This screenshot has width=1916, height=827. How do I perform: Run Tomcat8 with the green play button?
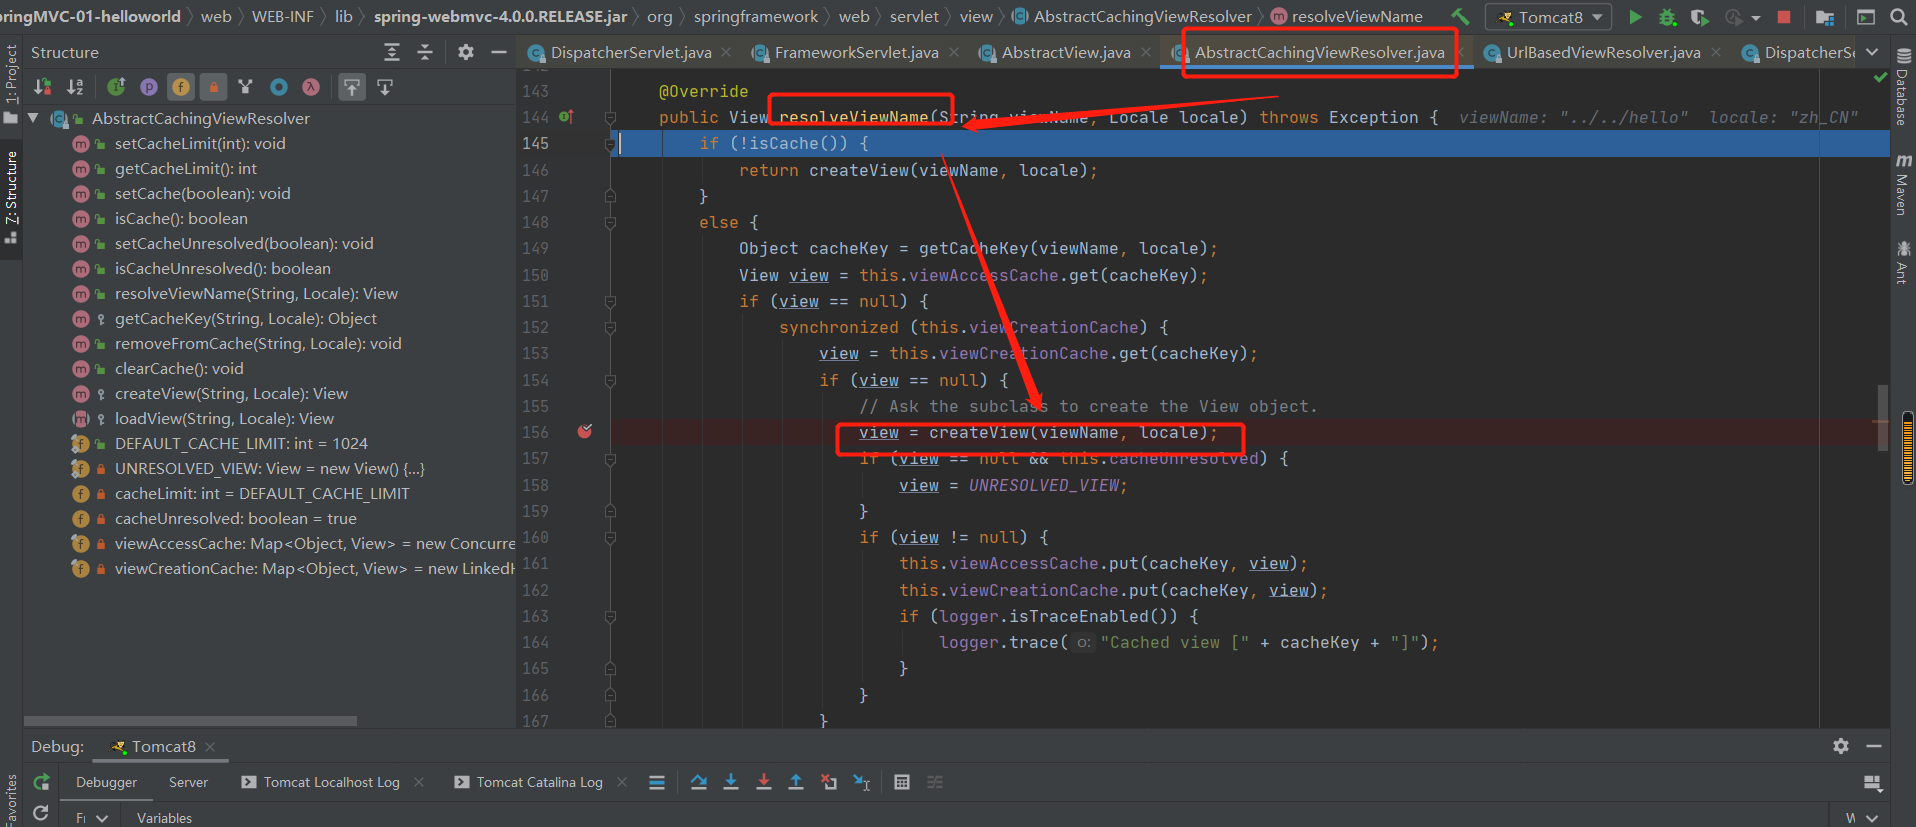pyautogui.click(x=1635, y=17)
